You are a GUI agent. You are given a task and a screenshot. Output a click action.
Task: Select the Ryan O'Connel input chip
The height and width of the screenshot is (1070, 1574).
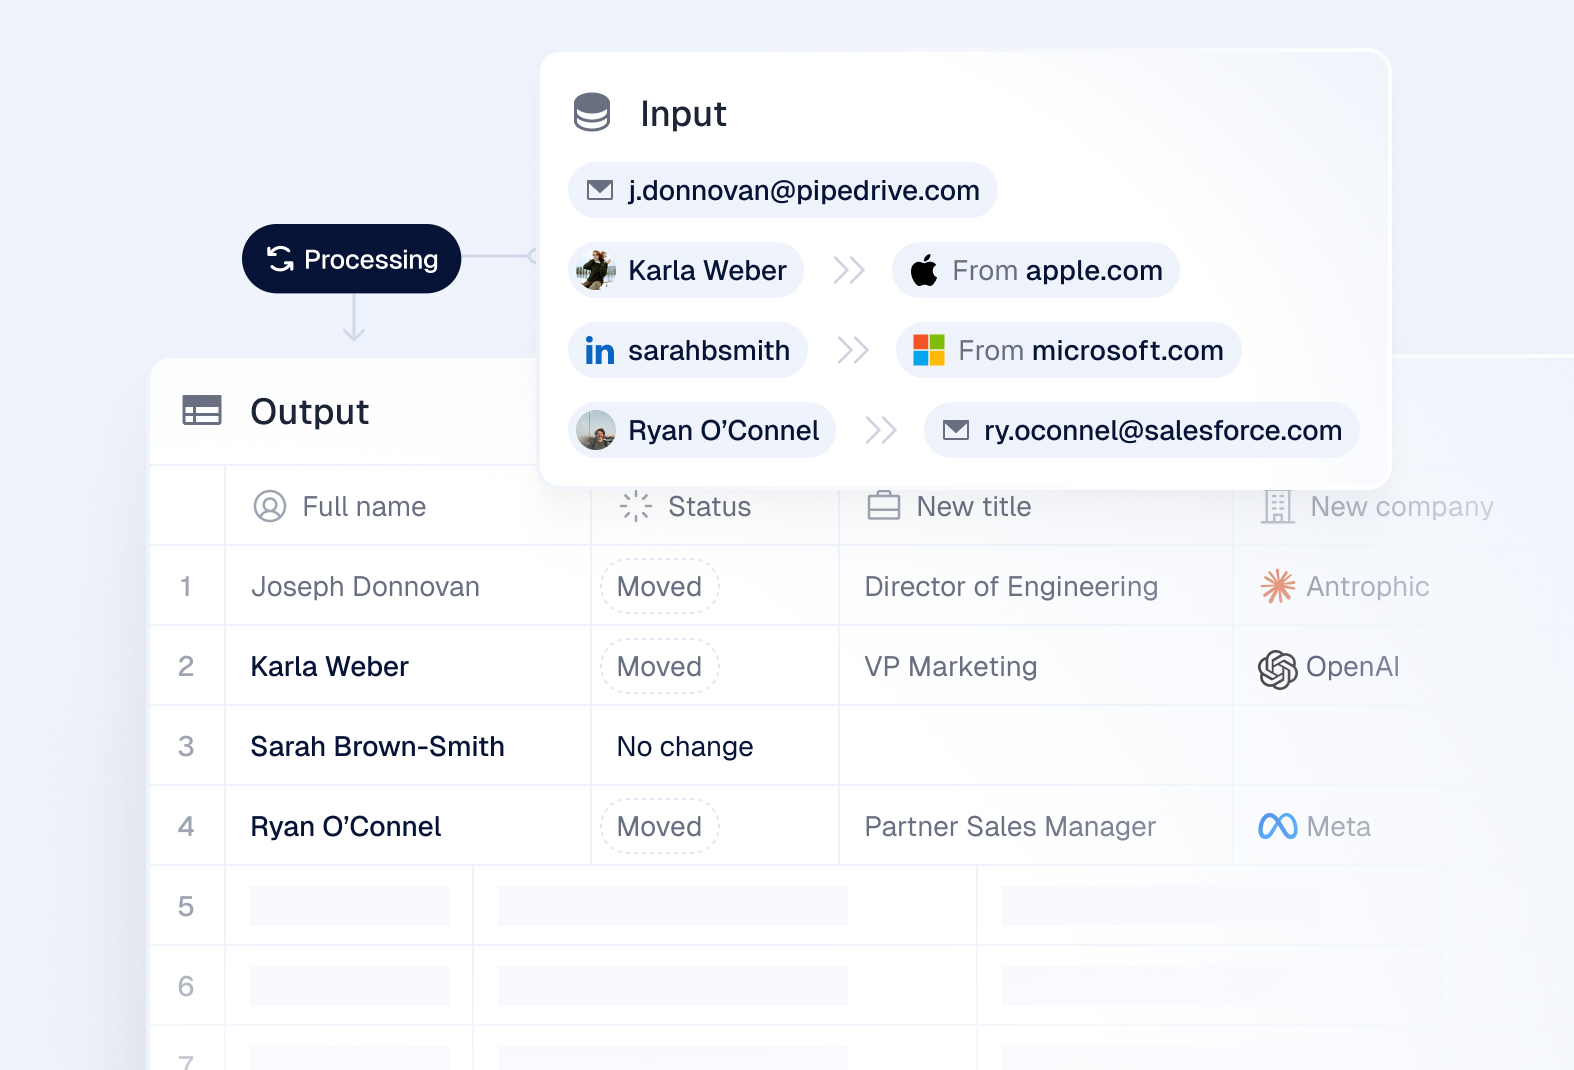pos(702,430)
